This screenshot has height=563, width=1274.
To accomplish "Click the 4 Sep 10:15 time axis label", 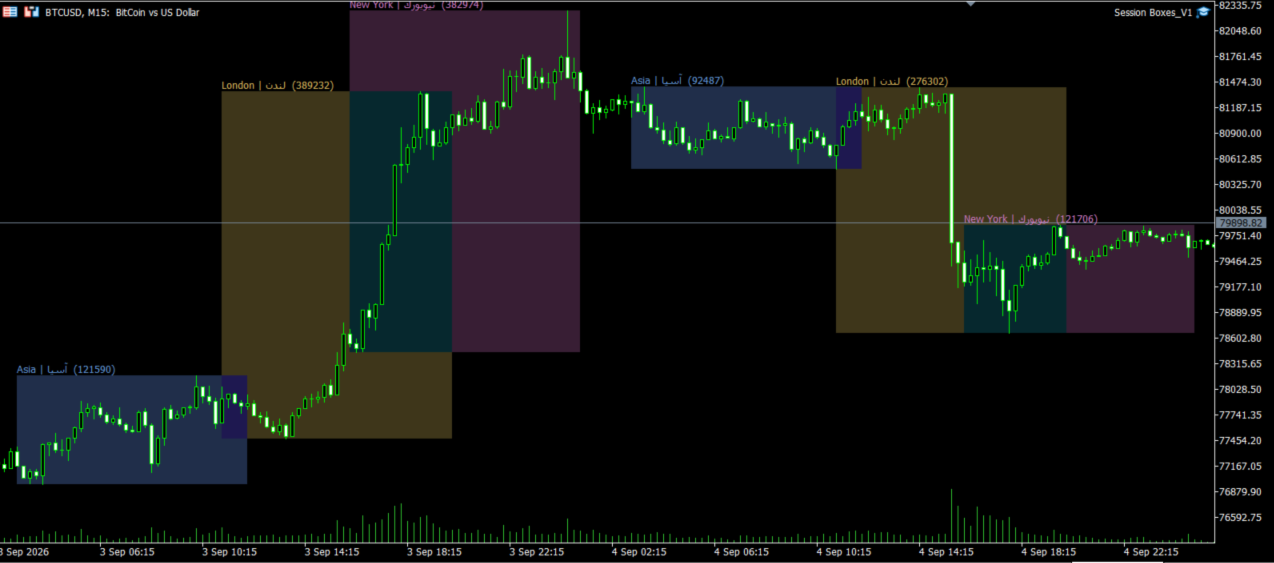I will [842, 551].
